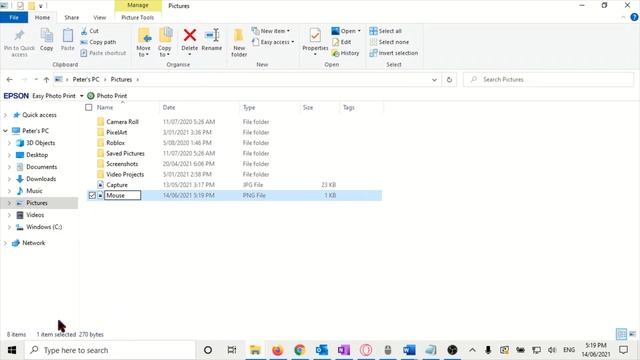This screenshot has width=640, height=360.
Task: Click Select all in ribbon
Action: 385,31
